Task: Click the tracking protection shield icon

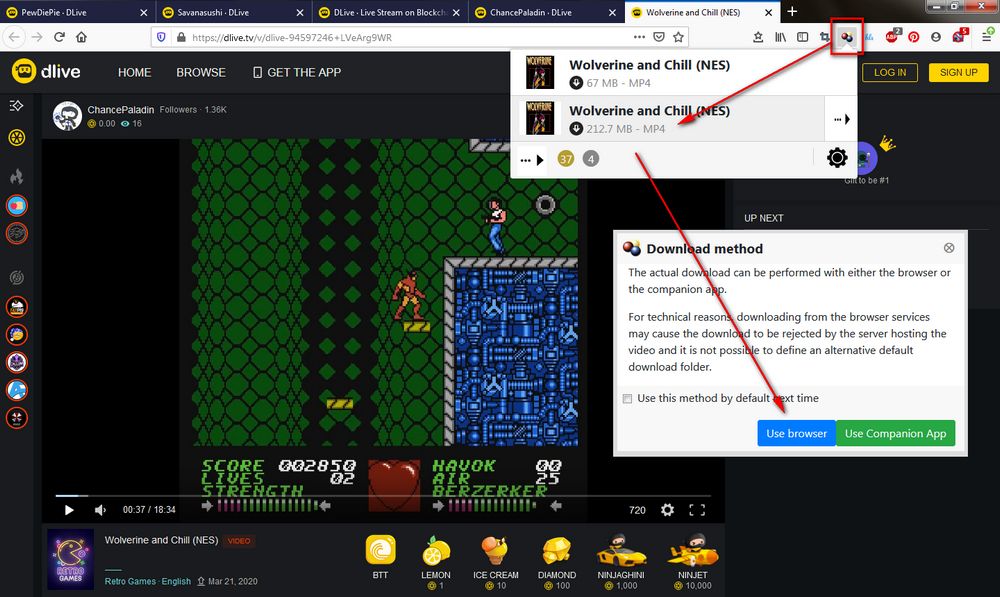Action: [x=161, y=37]
